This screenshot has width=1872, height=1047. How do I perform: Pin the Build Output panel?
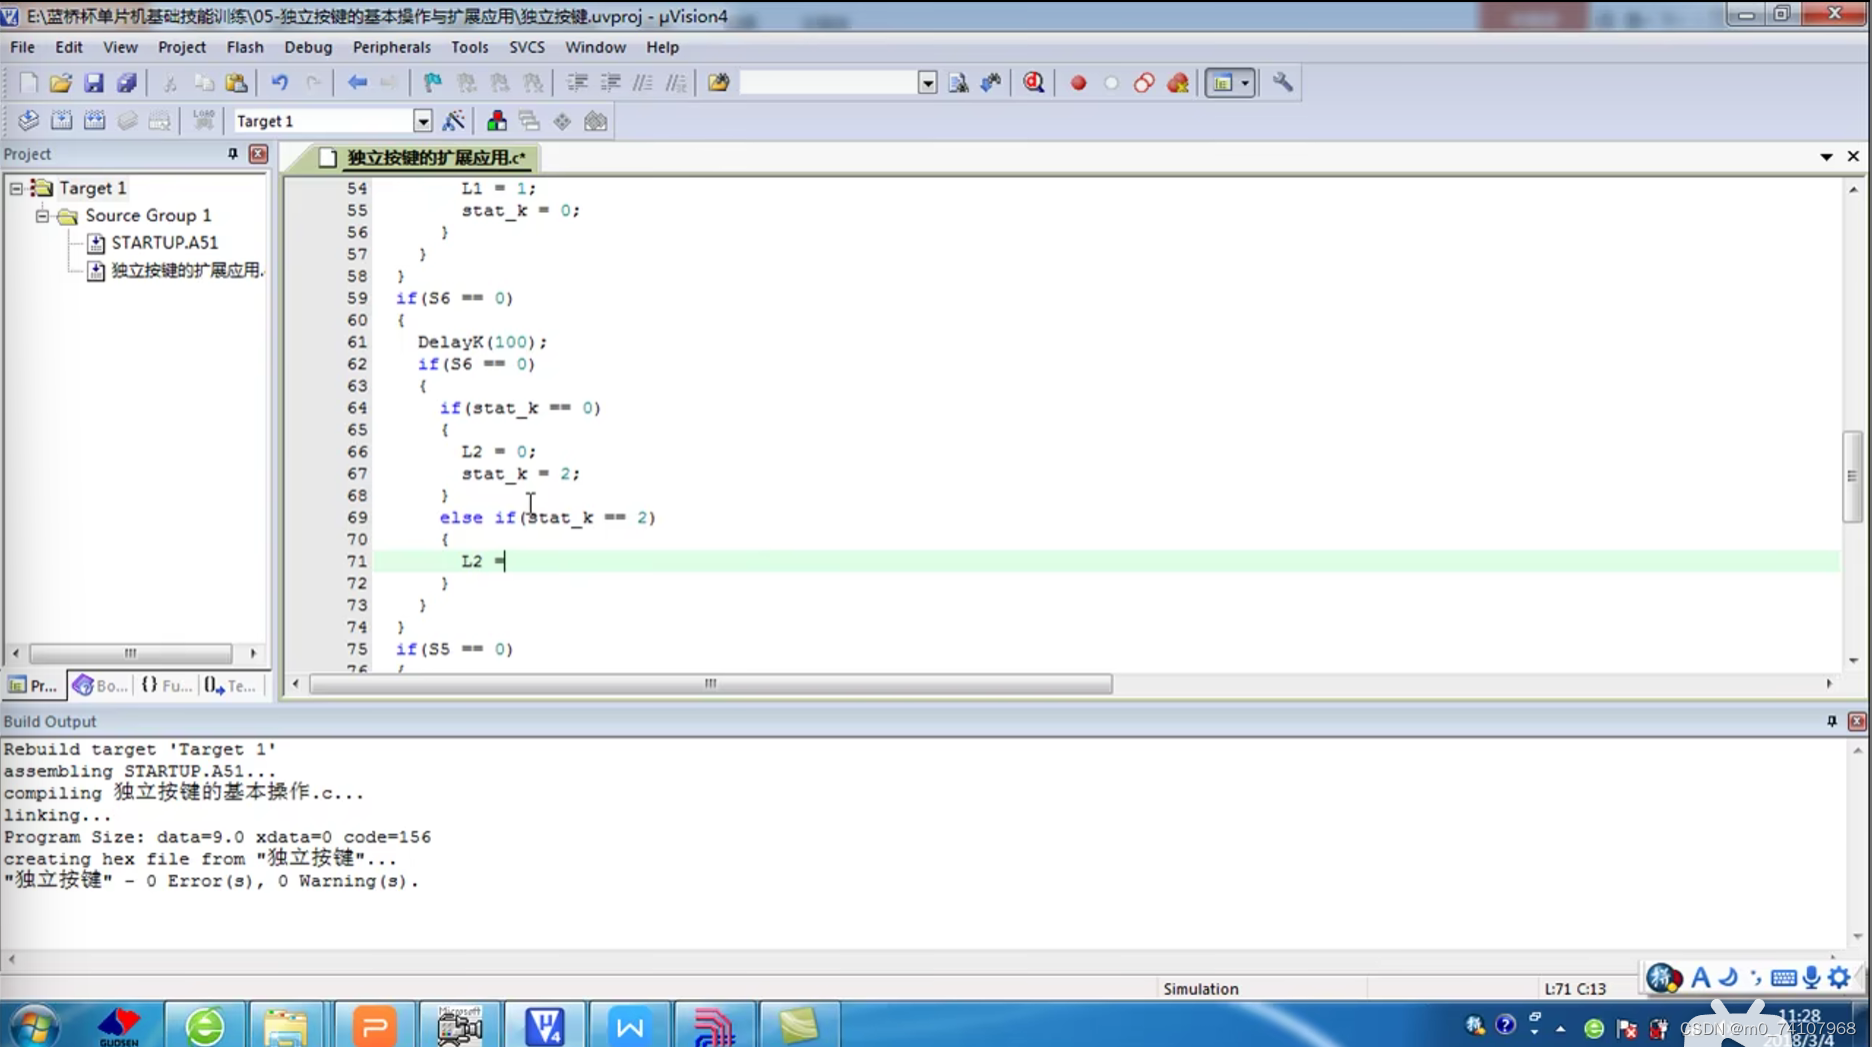click(x=1831, y=721)
